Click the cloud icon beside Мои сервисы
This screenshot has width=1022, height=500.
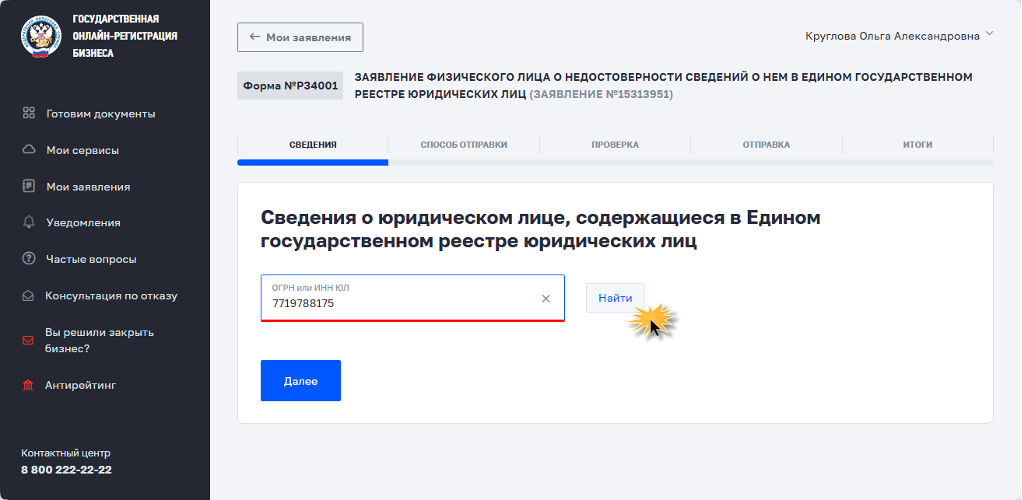coord(28,150)
